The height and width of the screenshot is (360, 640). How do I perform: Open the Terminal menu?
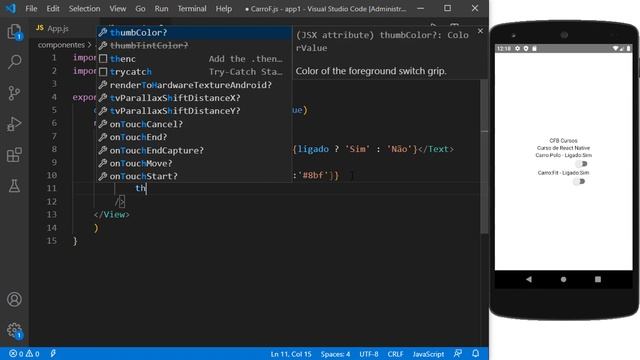[x=192, y=9]
